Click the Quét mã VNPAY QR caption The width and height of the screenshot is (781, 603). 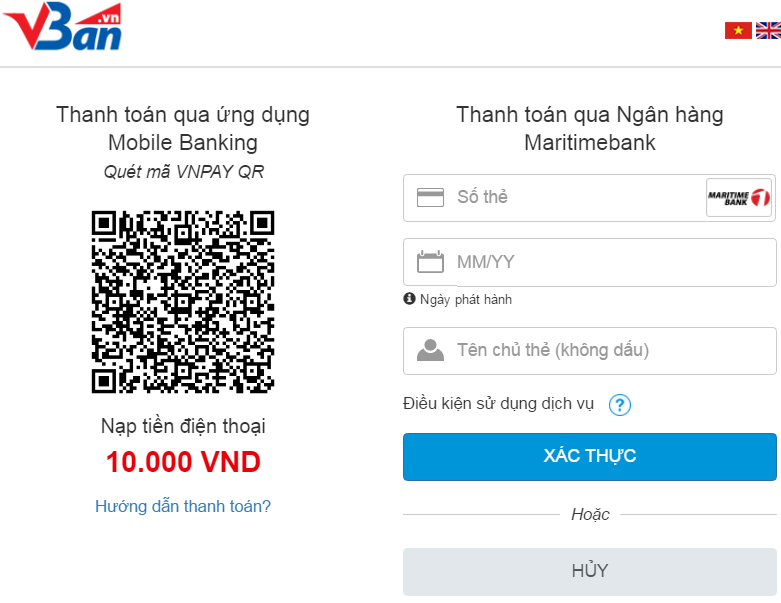pyautogui.click(x=183, y=171)
